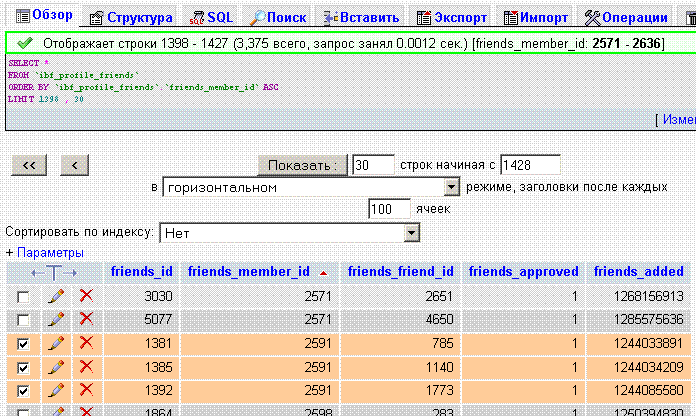This screenshot has height=416, width=696.
Task: Open the Операции tab
Action: pos(626,18)
